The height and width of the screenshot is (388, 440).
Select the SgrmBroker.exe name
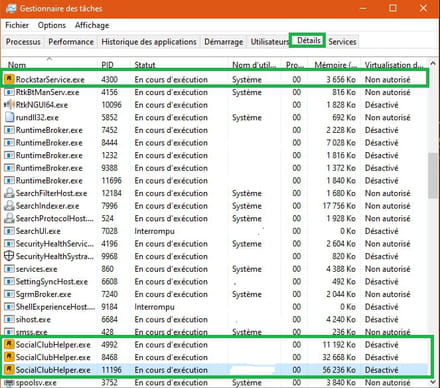(43, 294)
